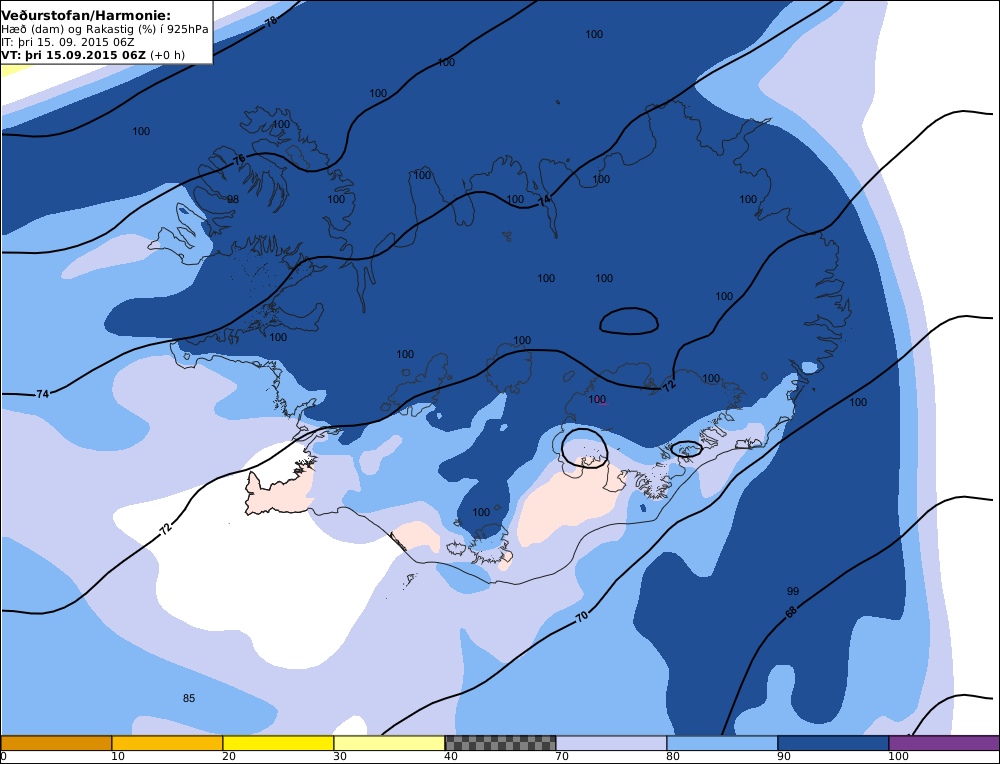Click the dark orange 0–10 legend swatch
Viewport: 1000px width, 764px height.
click(x=56, y=743)
